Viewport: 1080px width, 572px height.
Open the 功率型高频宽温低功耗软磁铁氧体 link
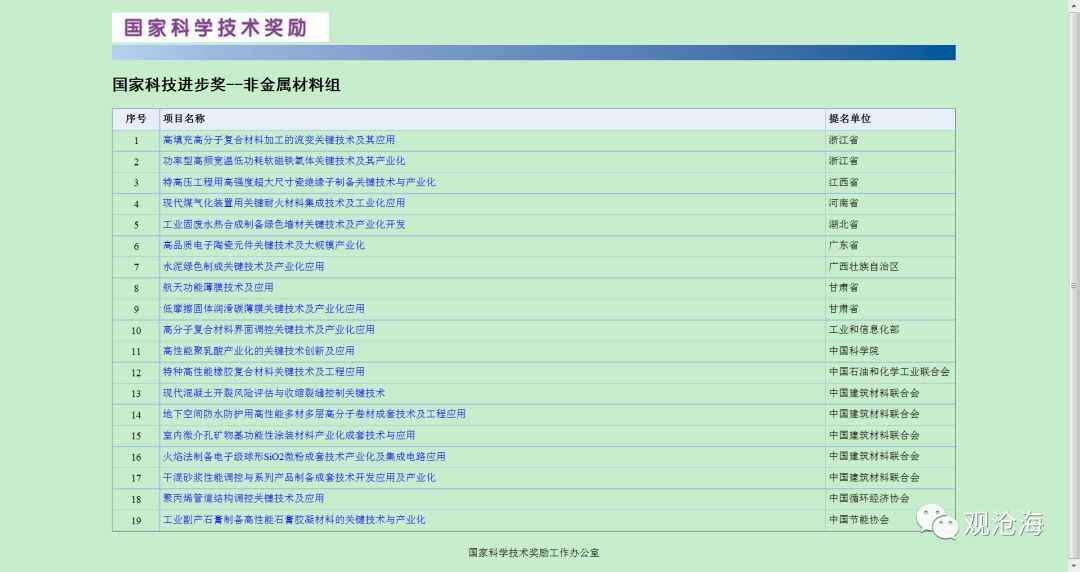[283, 161]
